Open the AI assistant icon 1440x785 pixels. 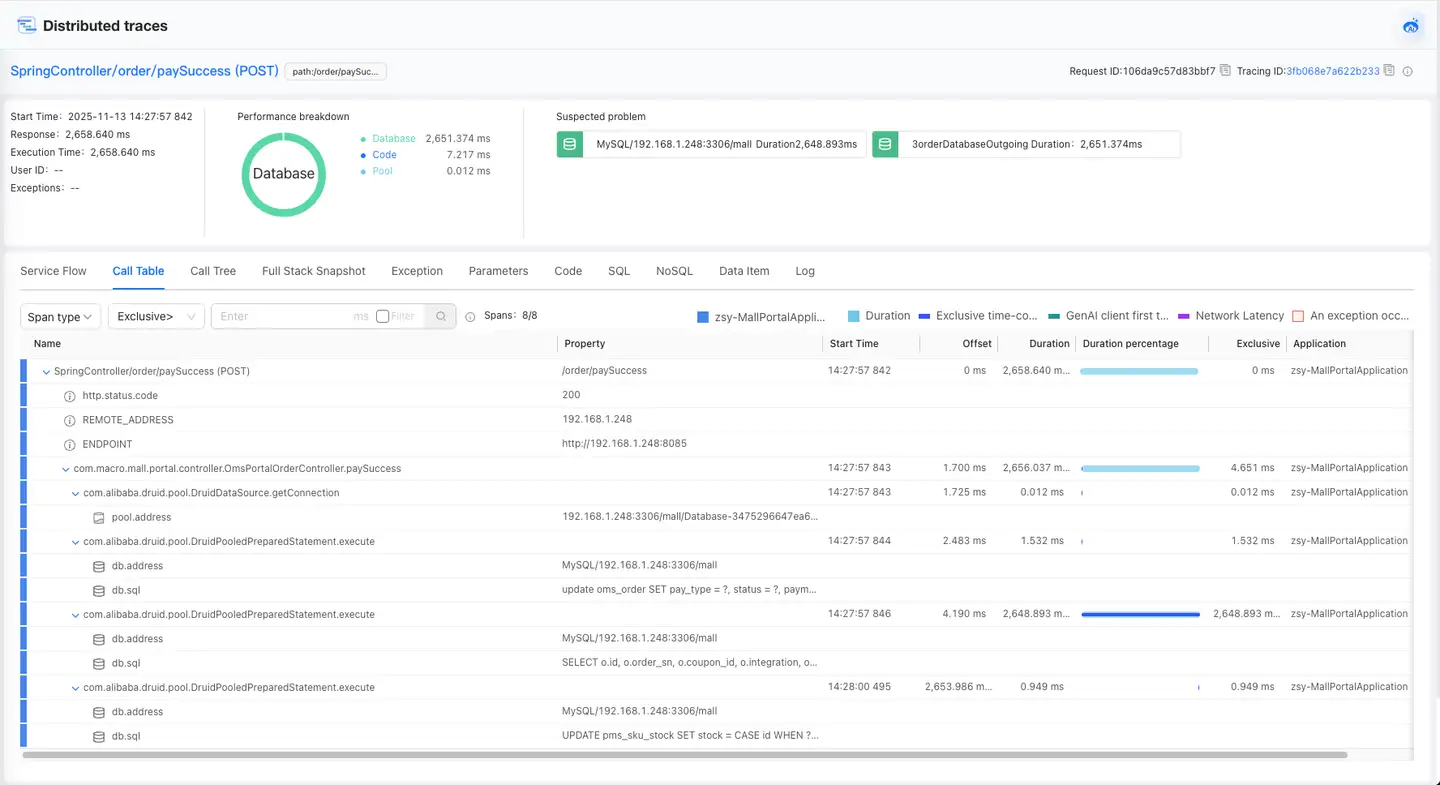[1411, 26]
